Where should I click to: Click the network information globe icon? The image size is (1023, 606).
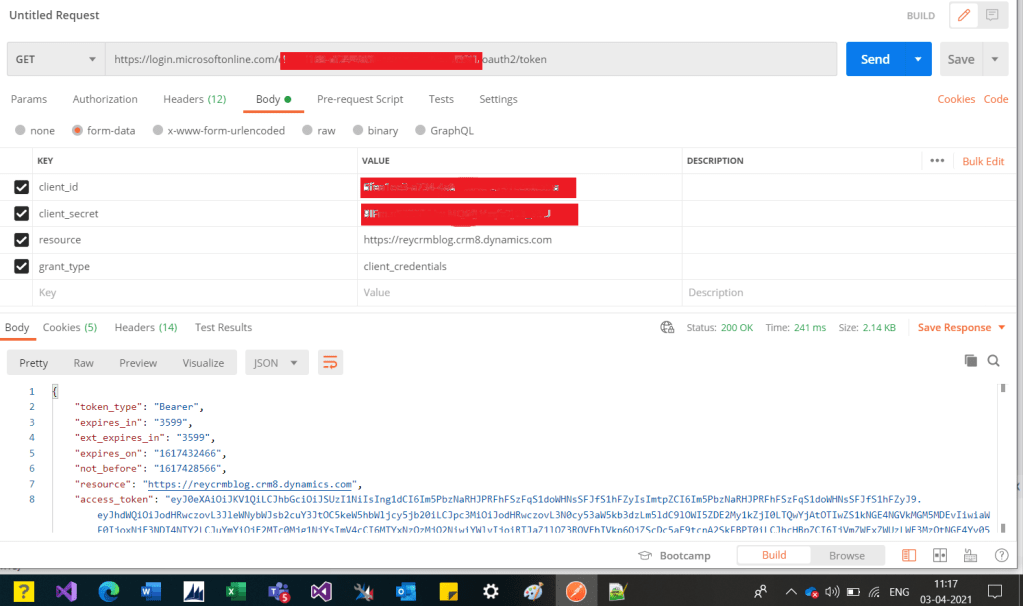667,328
